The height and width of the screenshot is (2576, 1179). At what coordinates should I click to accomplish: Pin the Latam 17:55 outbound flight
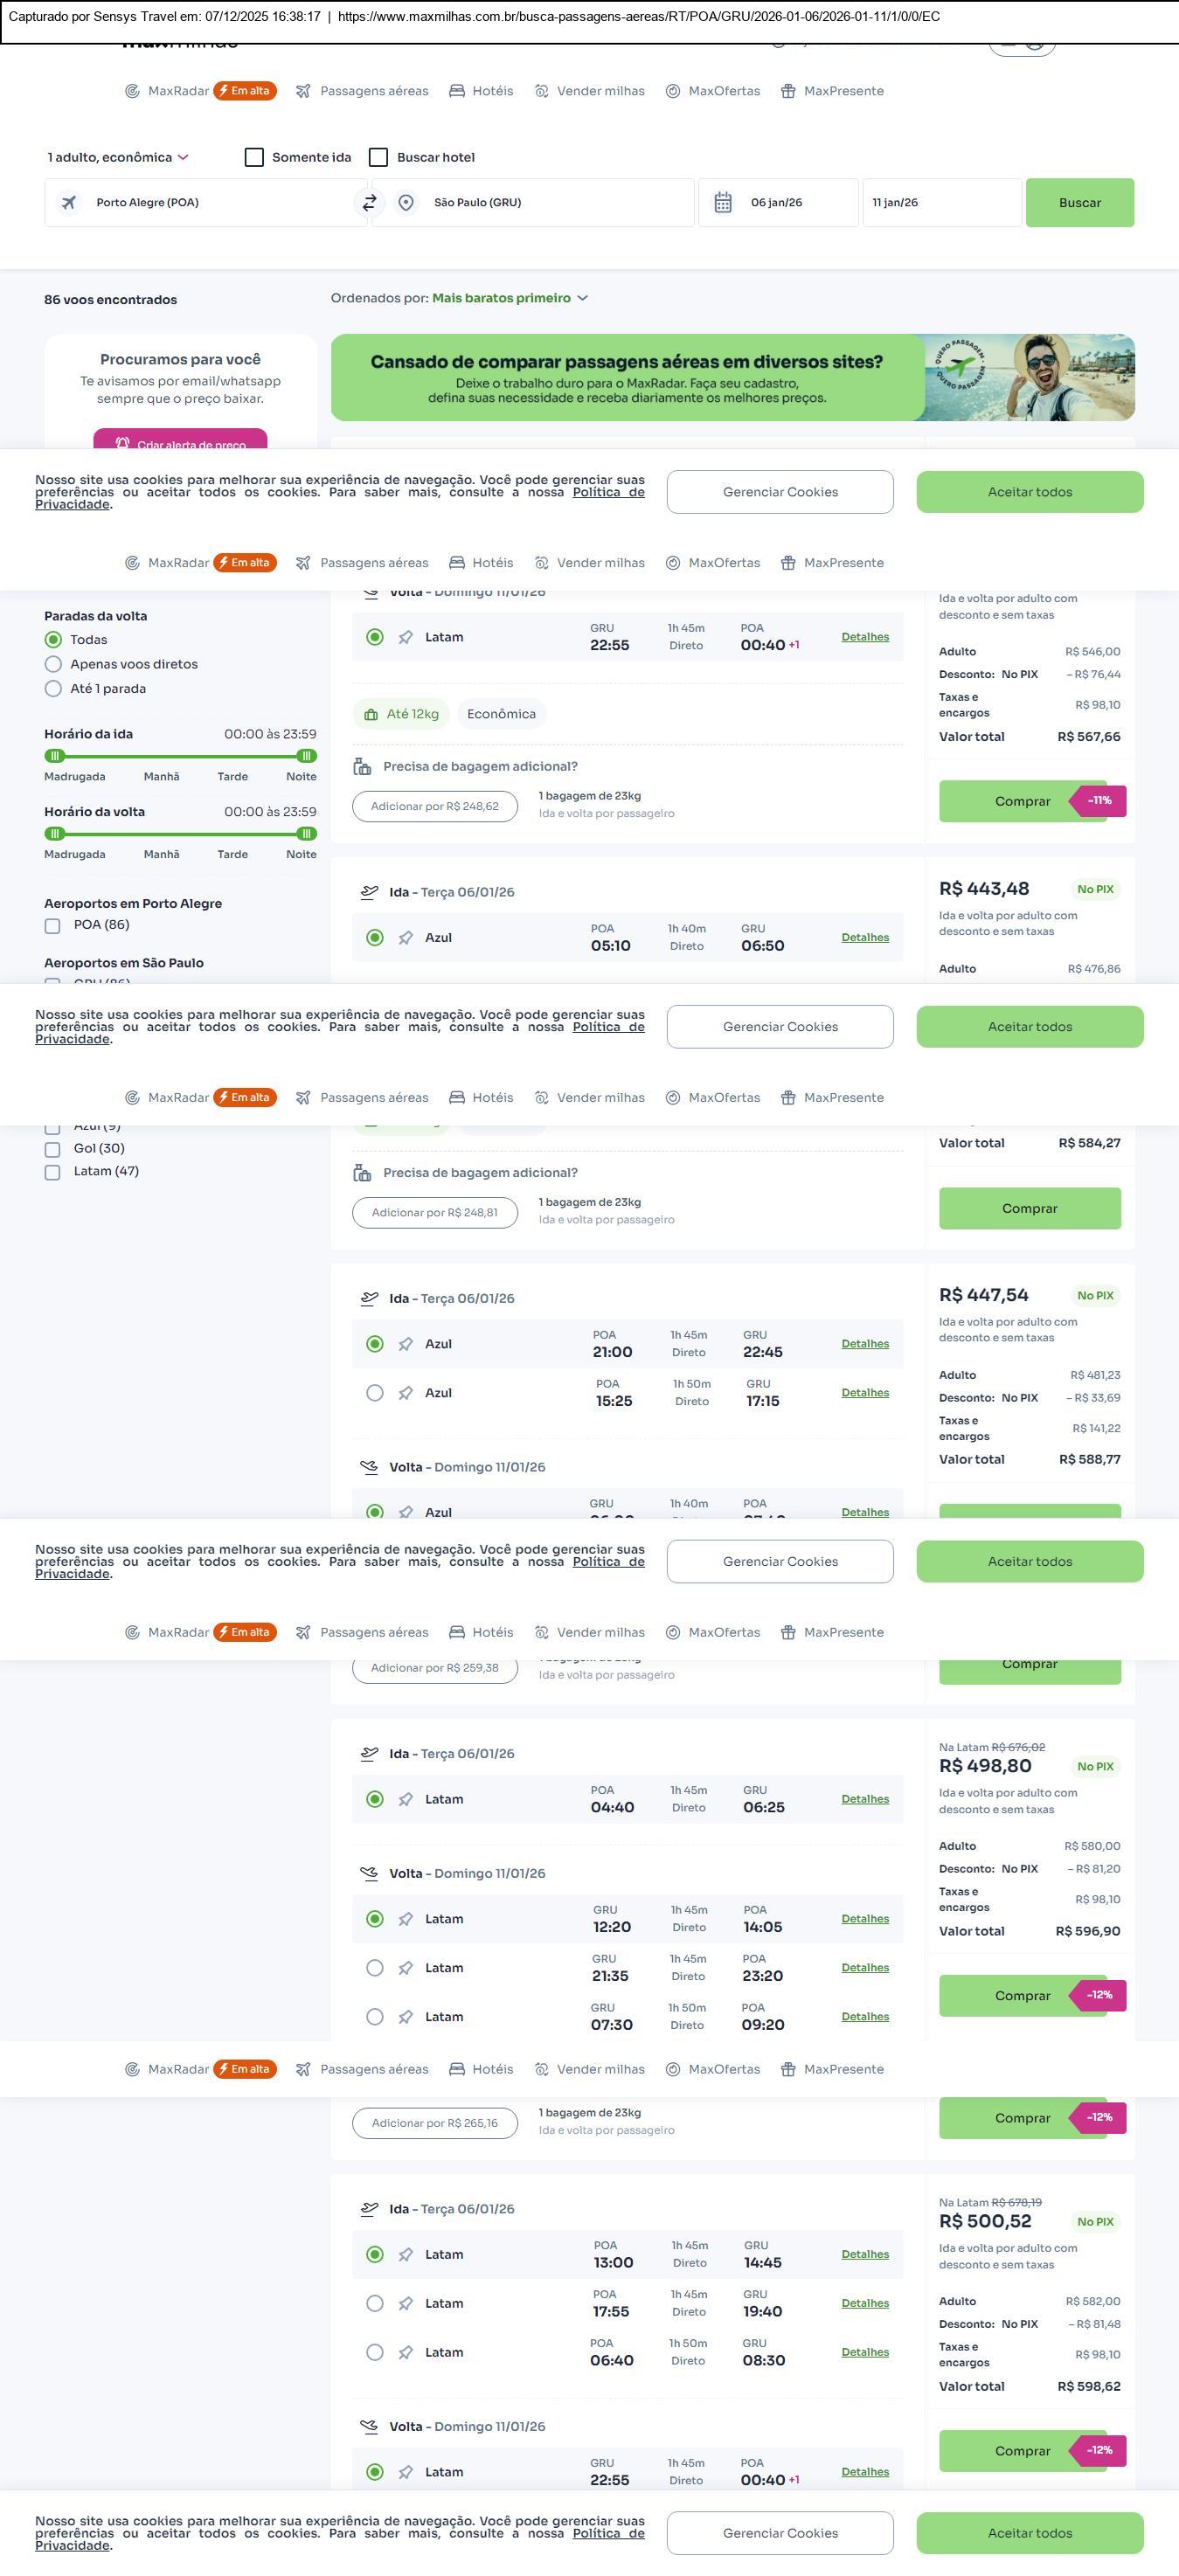[406, 2304]
